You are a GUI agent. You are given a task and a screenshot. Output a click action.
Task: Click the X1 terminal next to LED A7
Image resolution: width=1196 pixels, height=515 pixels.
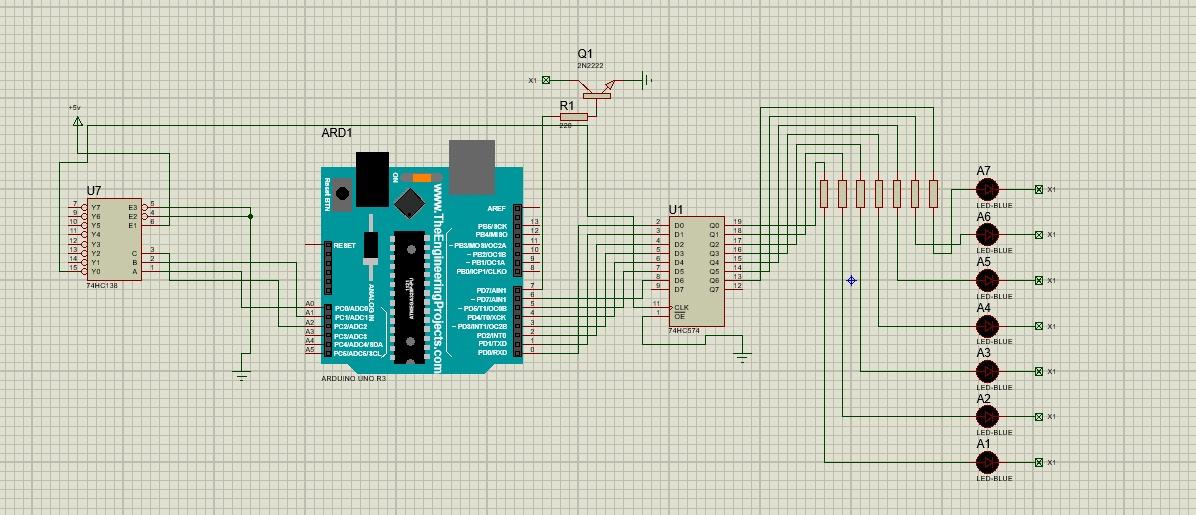coord(1038,189)
